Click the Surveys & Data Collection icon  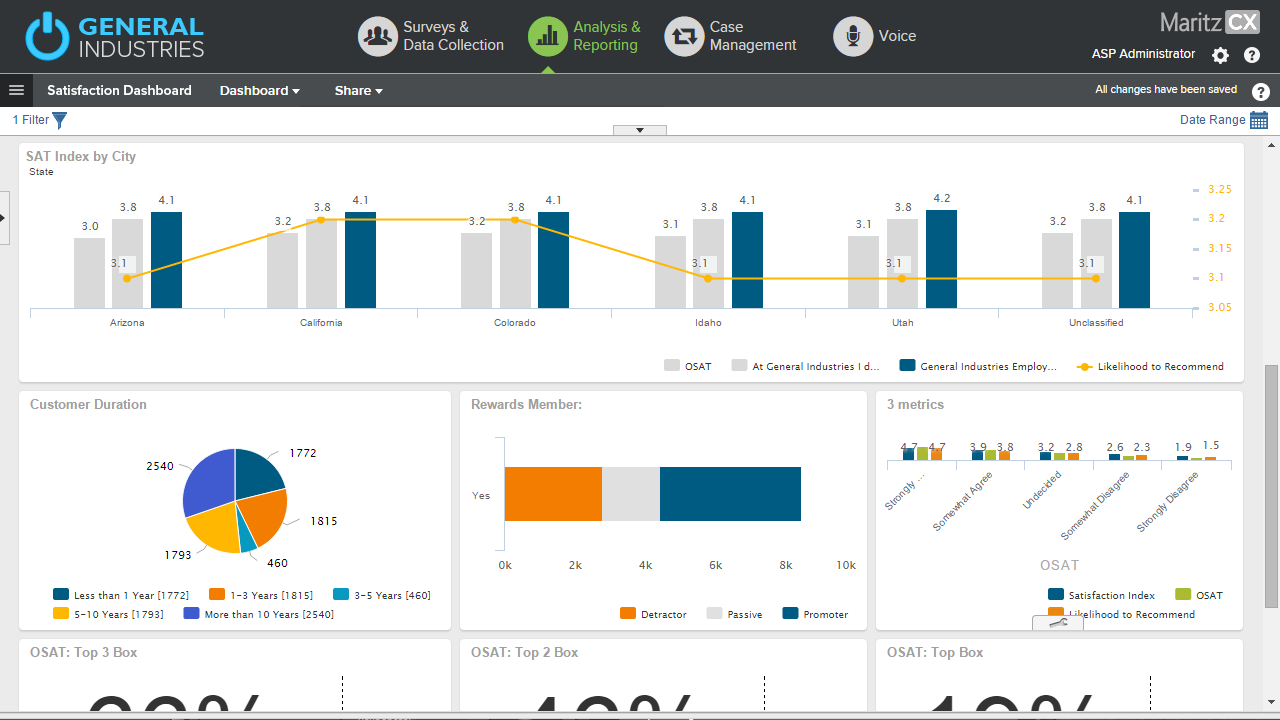pos(378,37)
